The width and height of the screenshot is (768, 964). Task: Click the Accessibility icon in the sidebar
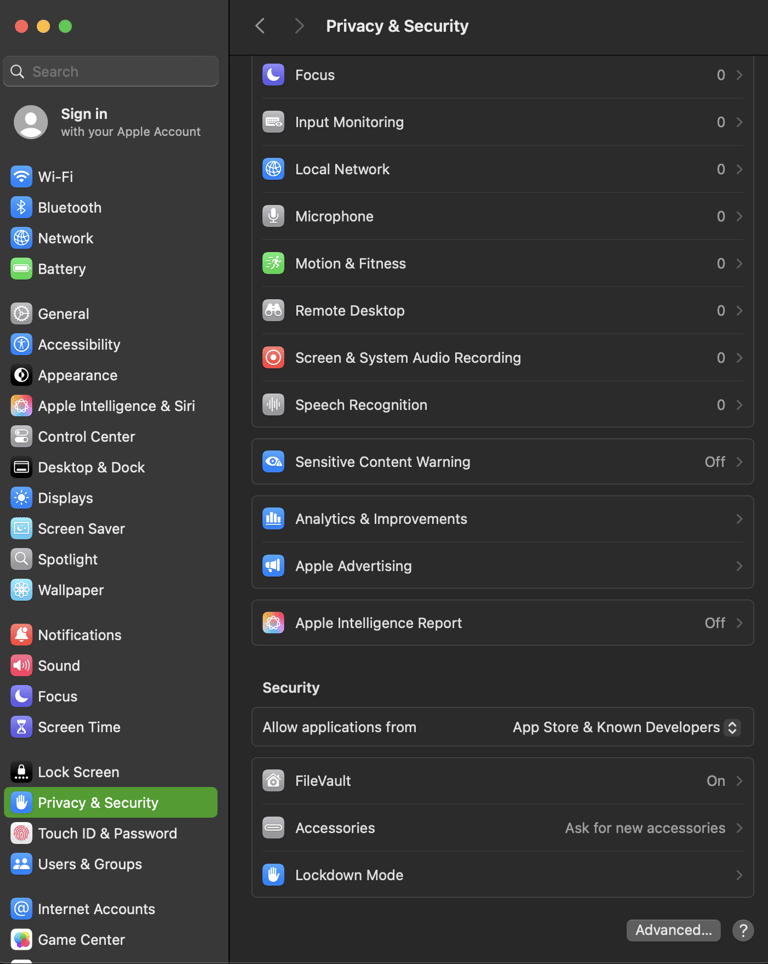coord(22,344)
